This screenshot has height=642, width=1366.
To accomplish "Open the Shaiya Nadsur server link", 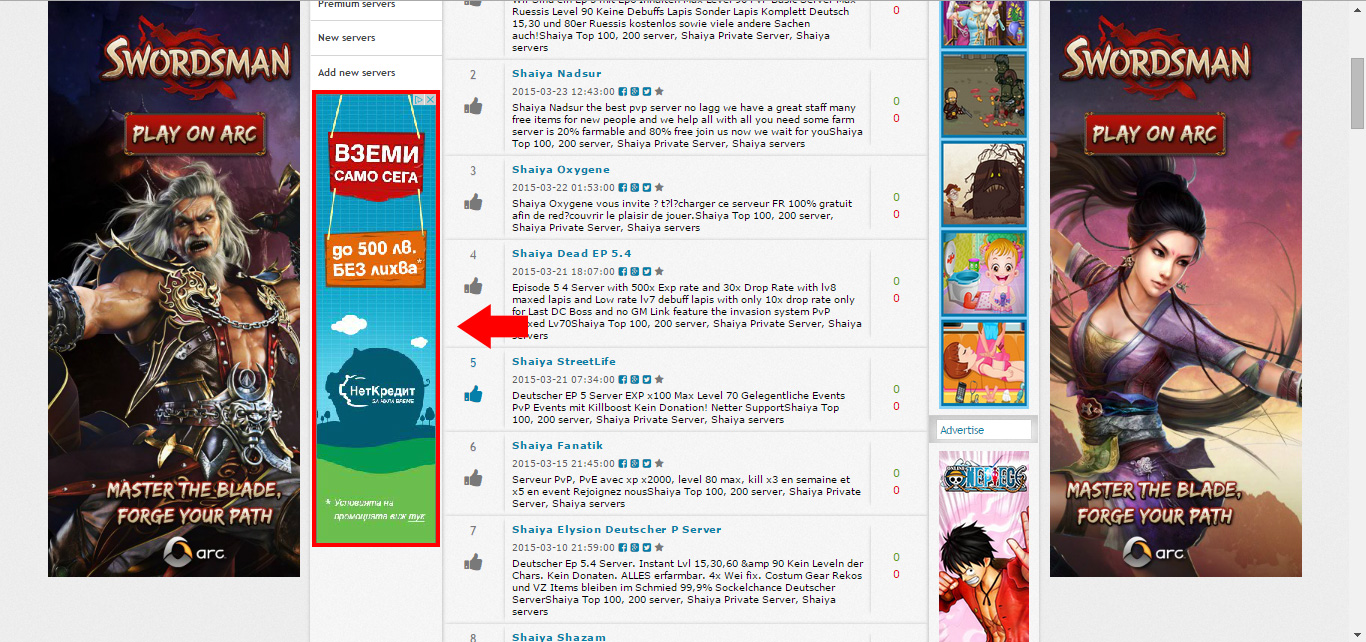I will click(557, 74).
